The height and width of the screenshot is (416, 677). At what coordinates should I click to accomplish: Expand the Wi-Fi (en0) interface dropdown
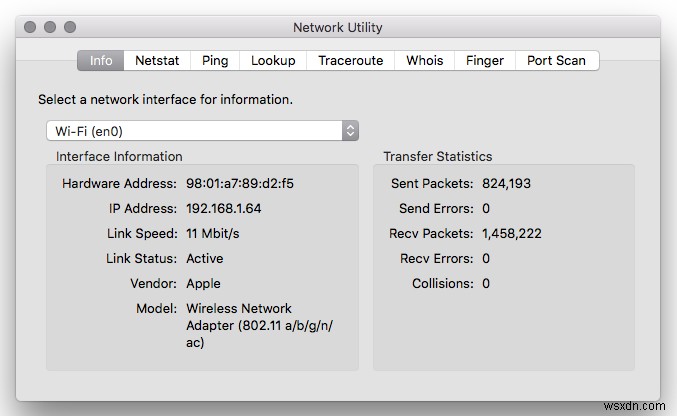(x=202, y=130)
